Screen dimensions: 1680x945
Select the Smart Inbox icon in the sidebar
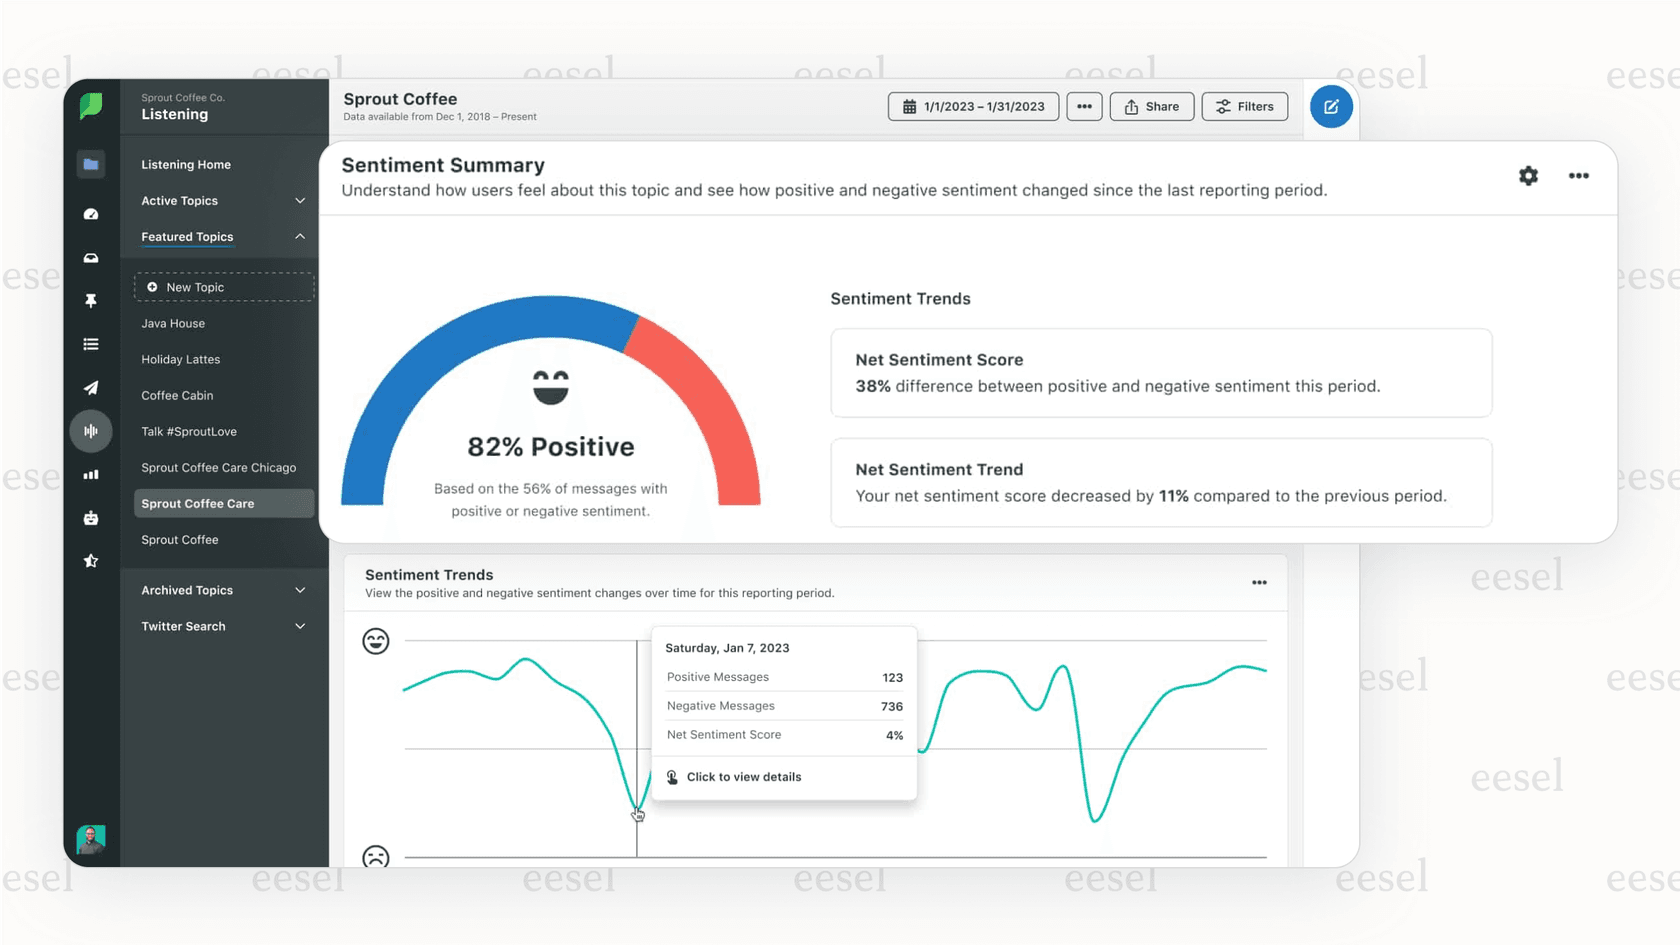coord(91,257)
